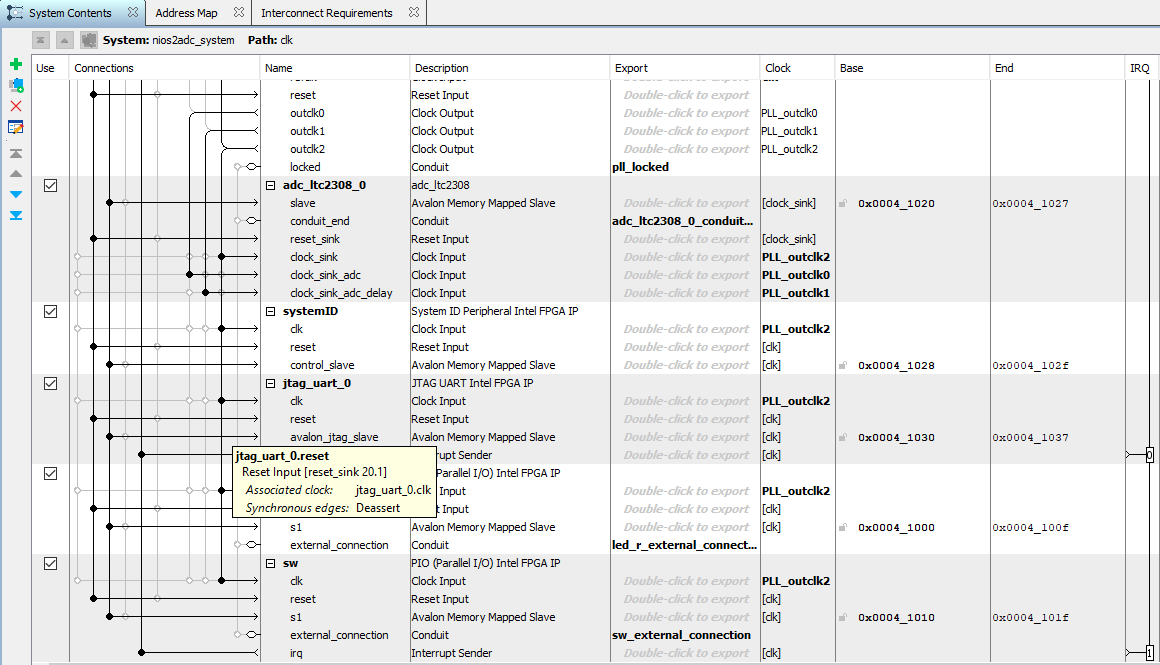Screen dimensions: 1160x665
Task: Click PLL_outclk1 clock cell on clock_sink_adc_delay row
Action: [x=796, y=293]
